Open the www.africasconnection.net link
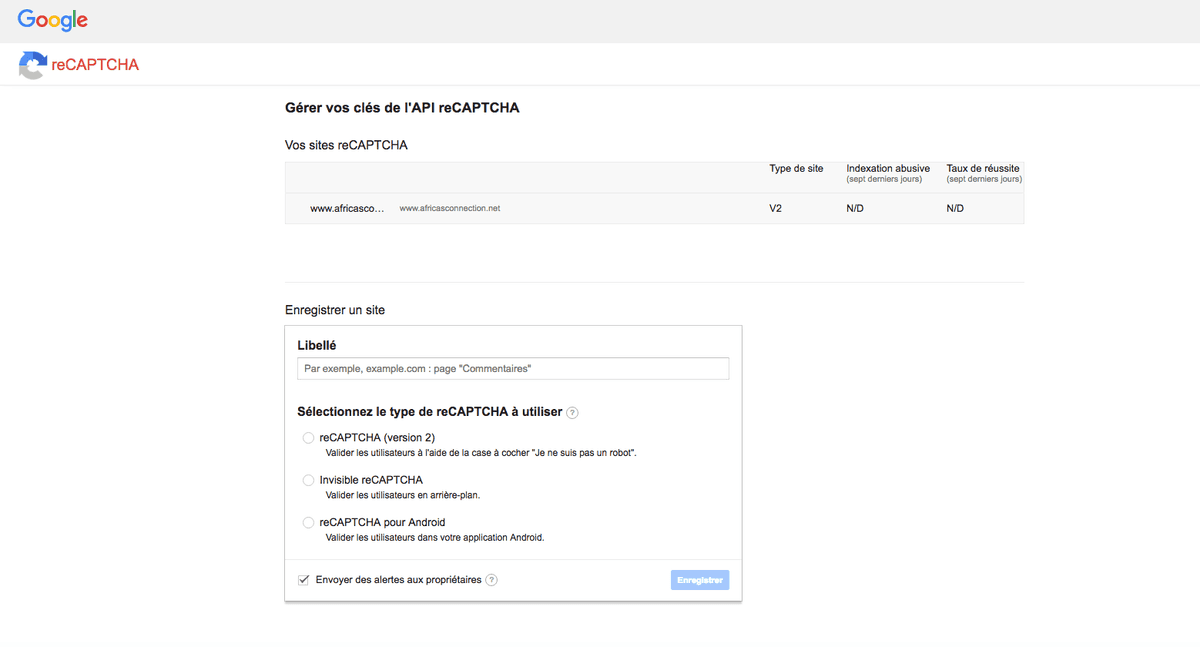The width and height of the screenshot is (1200, 647). pyautogui.click(x=449, y=208)
